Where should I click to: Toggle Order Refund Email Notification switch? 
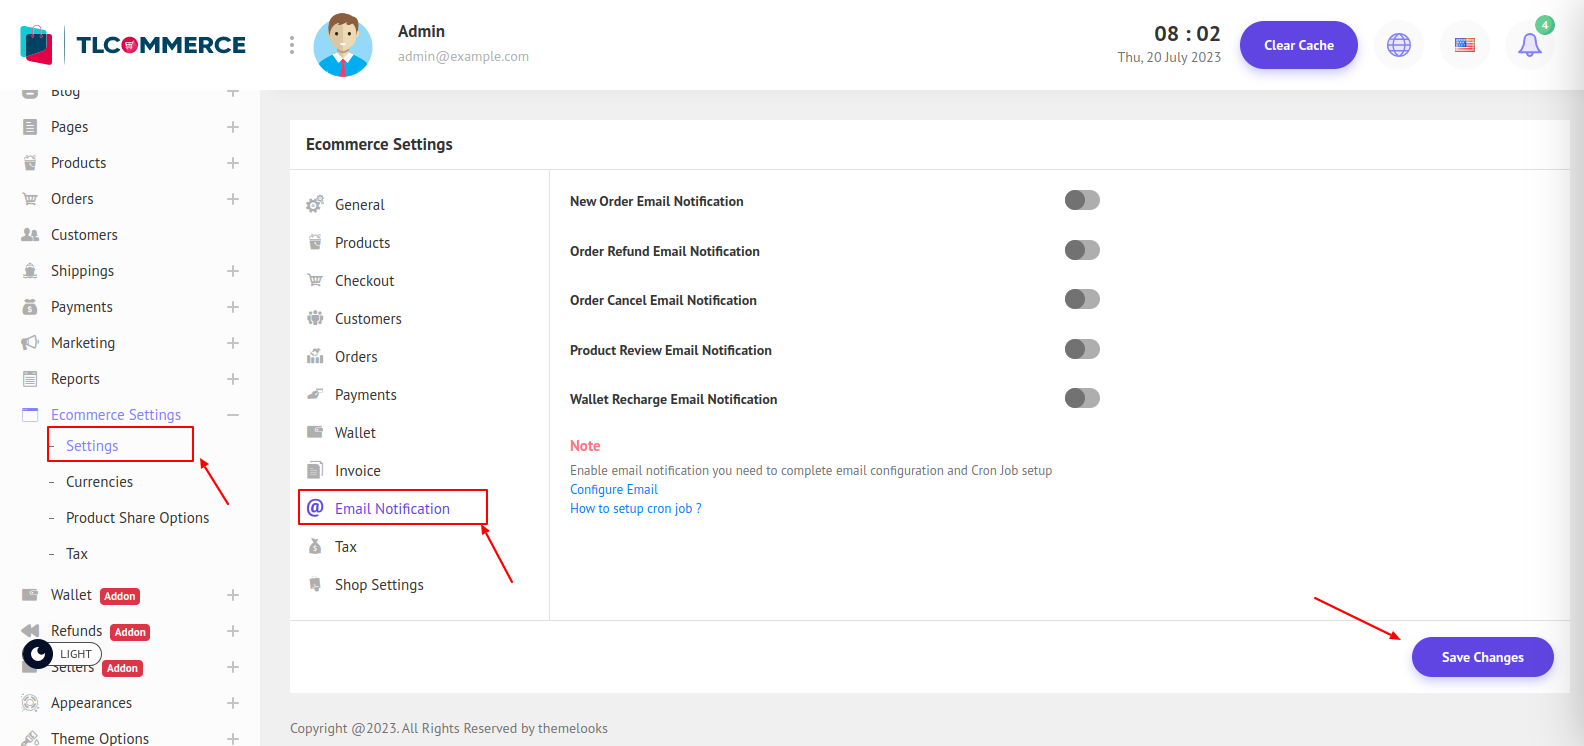pos(1082,250)
